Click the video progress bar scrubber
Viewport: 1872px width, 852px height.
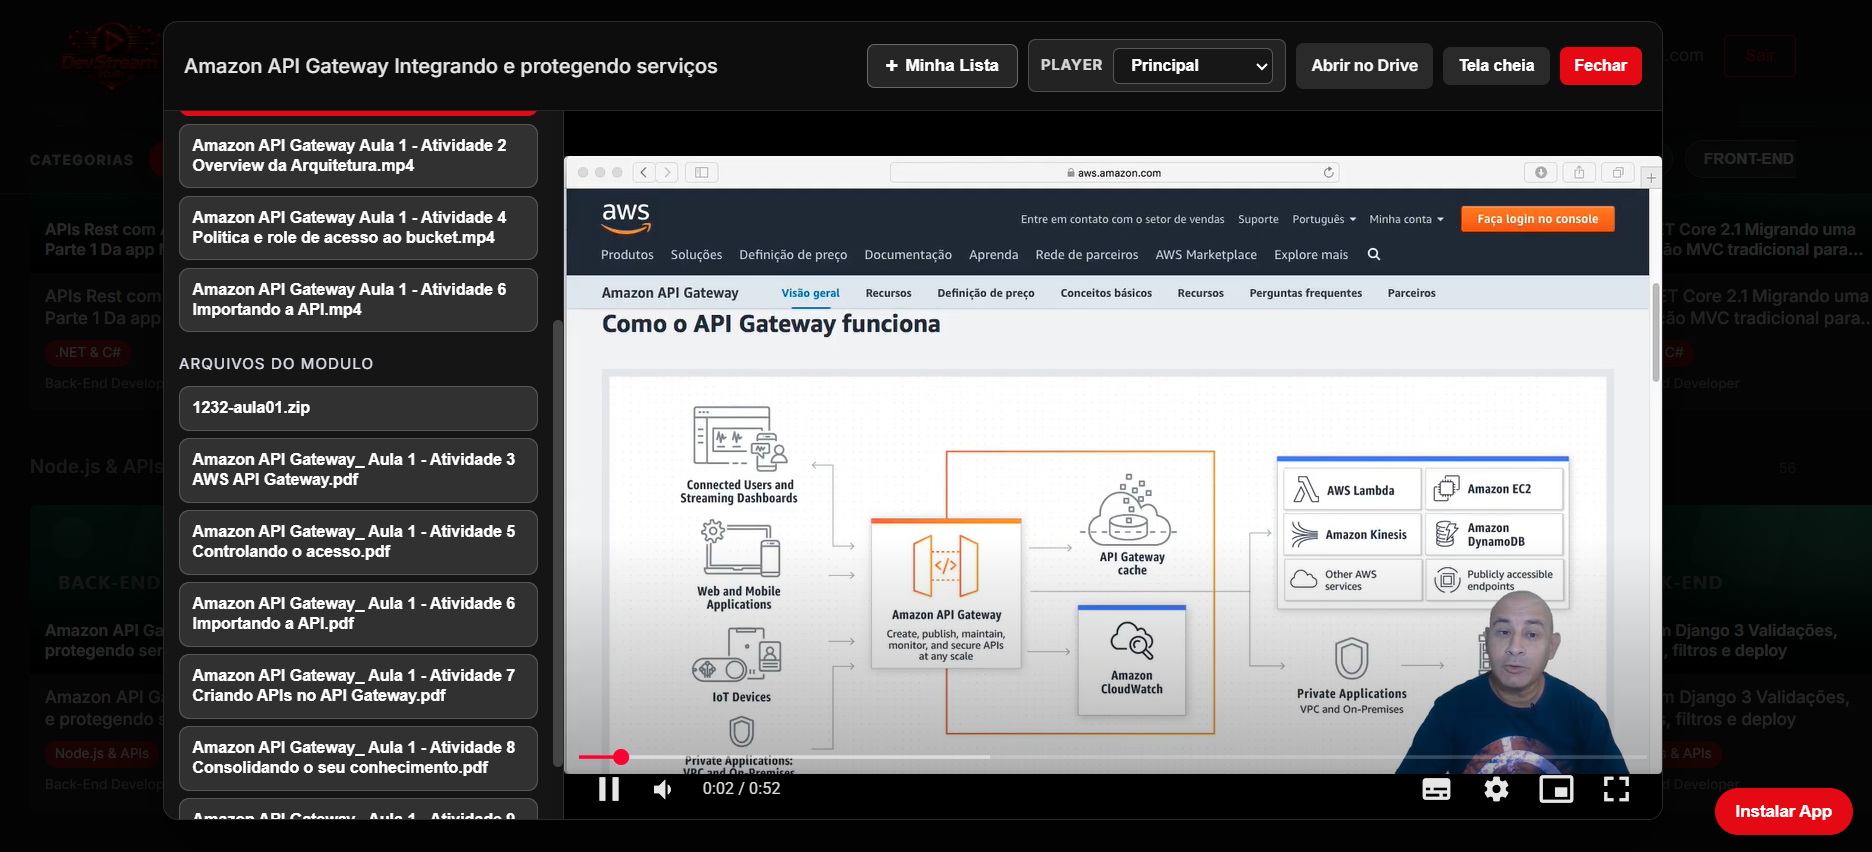621,757
